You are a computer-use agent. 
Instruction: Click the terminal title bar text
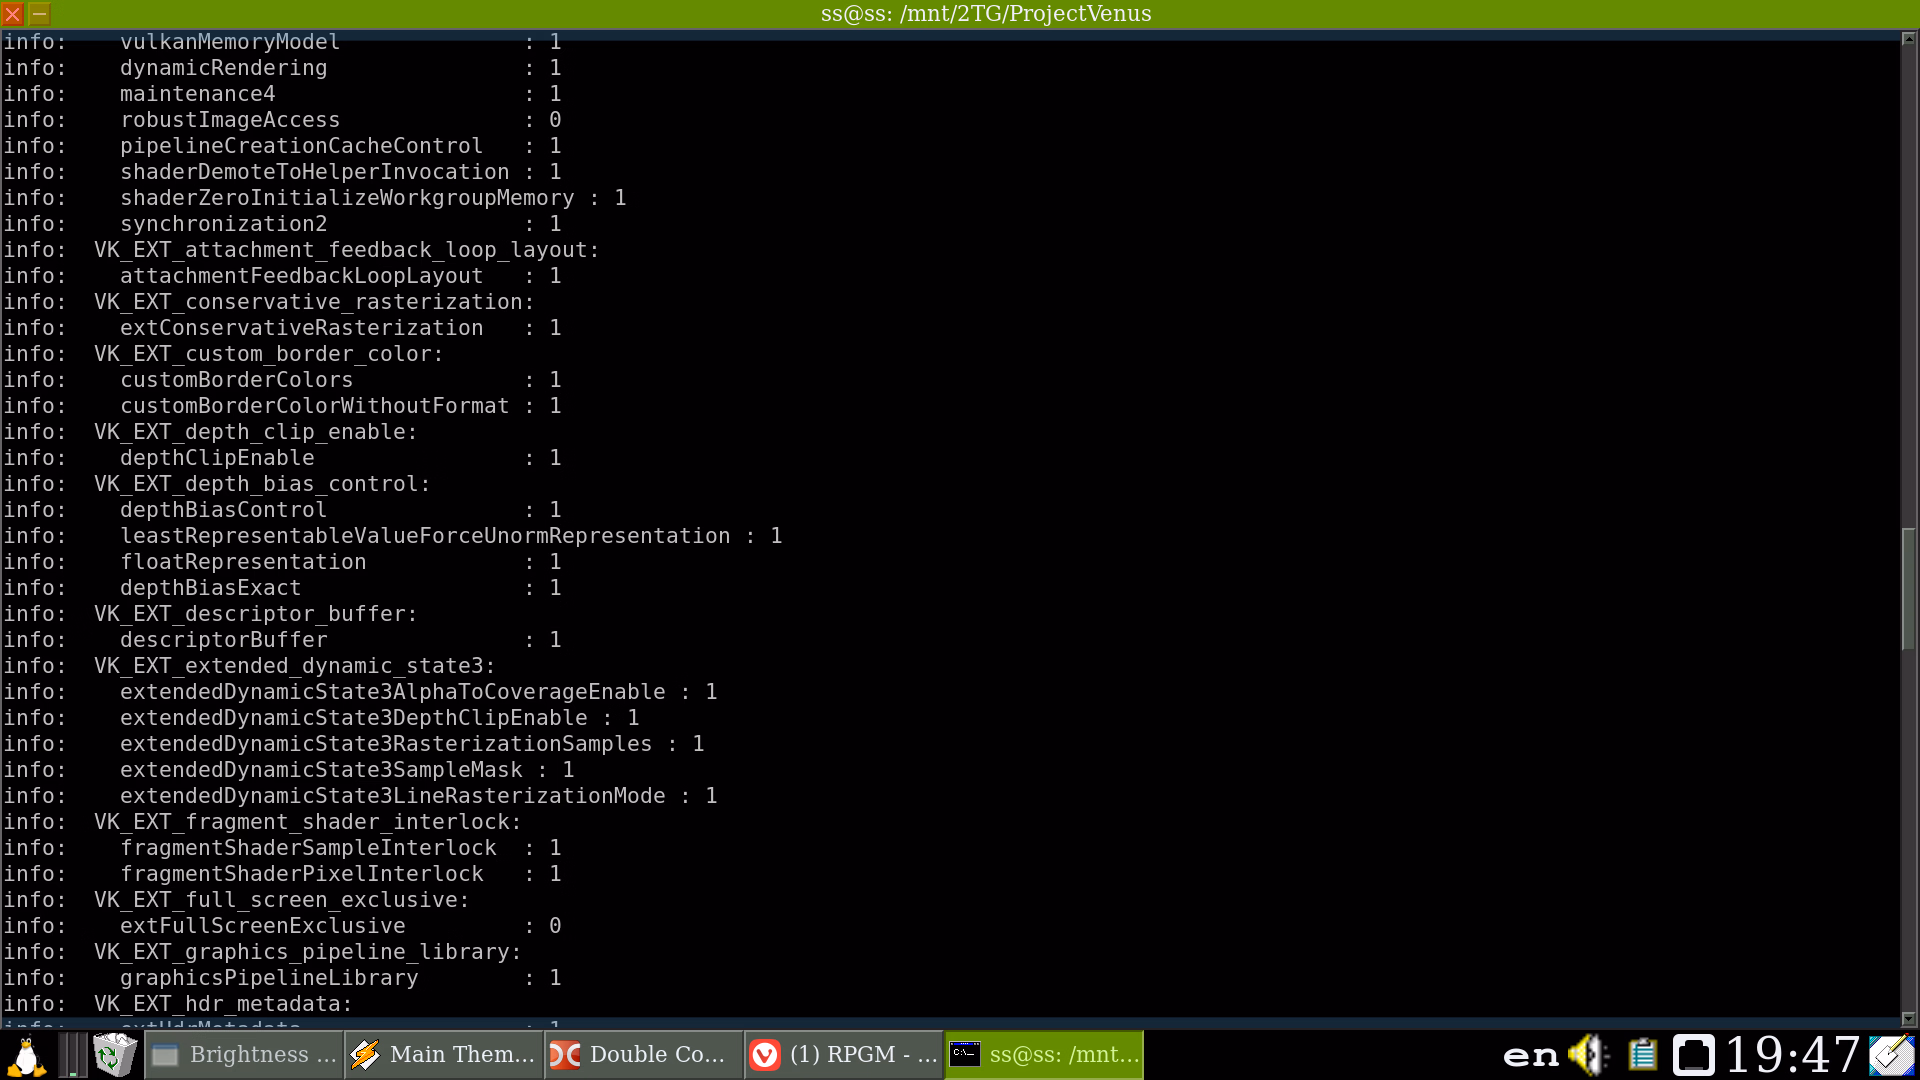click(x=985, y=14)
